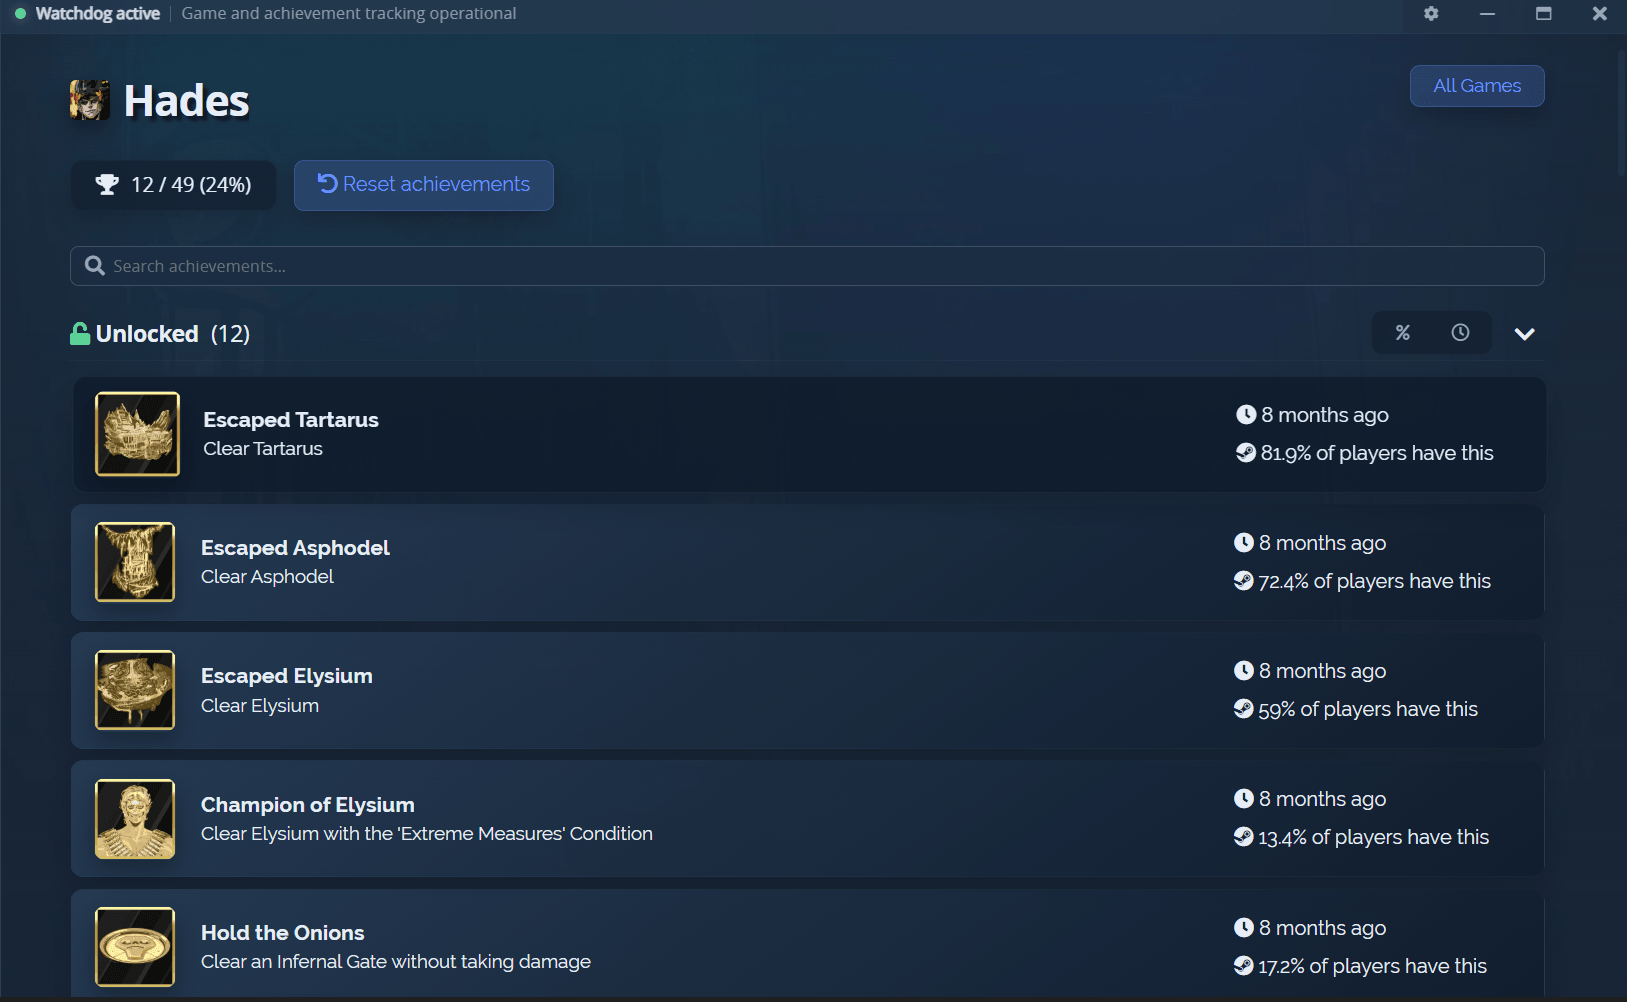Click the green unlocked padlock icon
Viewport: 1627px width, 1002px height.
pyautogui.click(x=80, y=333)
